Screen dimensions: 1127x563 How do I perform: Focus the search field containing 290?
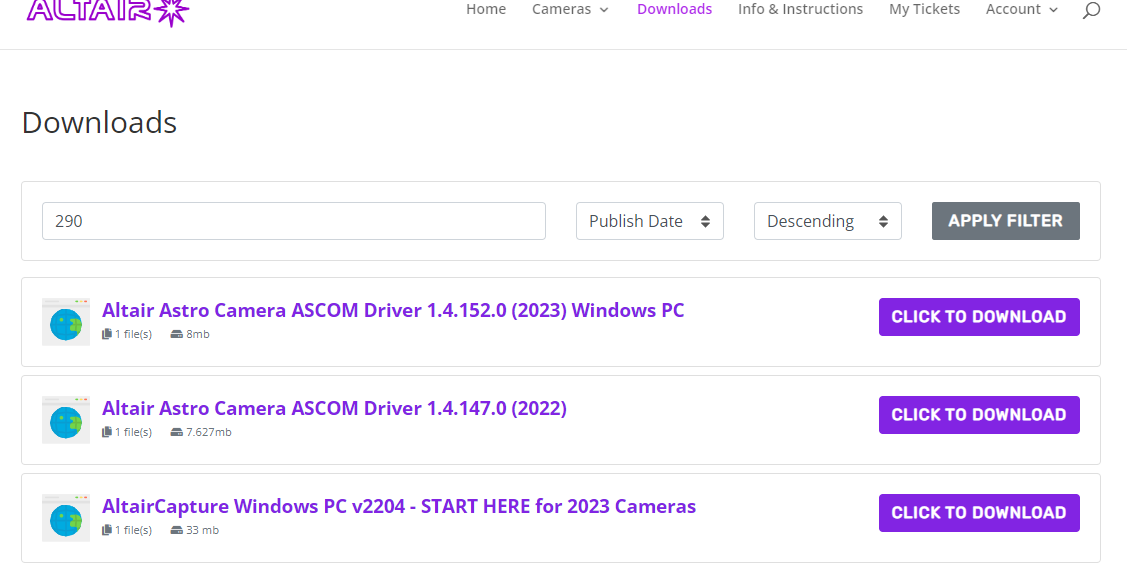(x=293, y=221)
